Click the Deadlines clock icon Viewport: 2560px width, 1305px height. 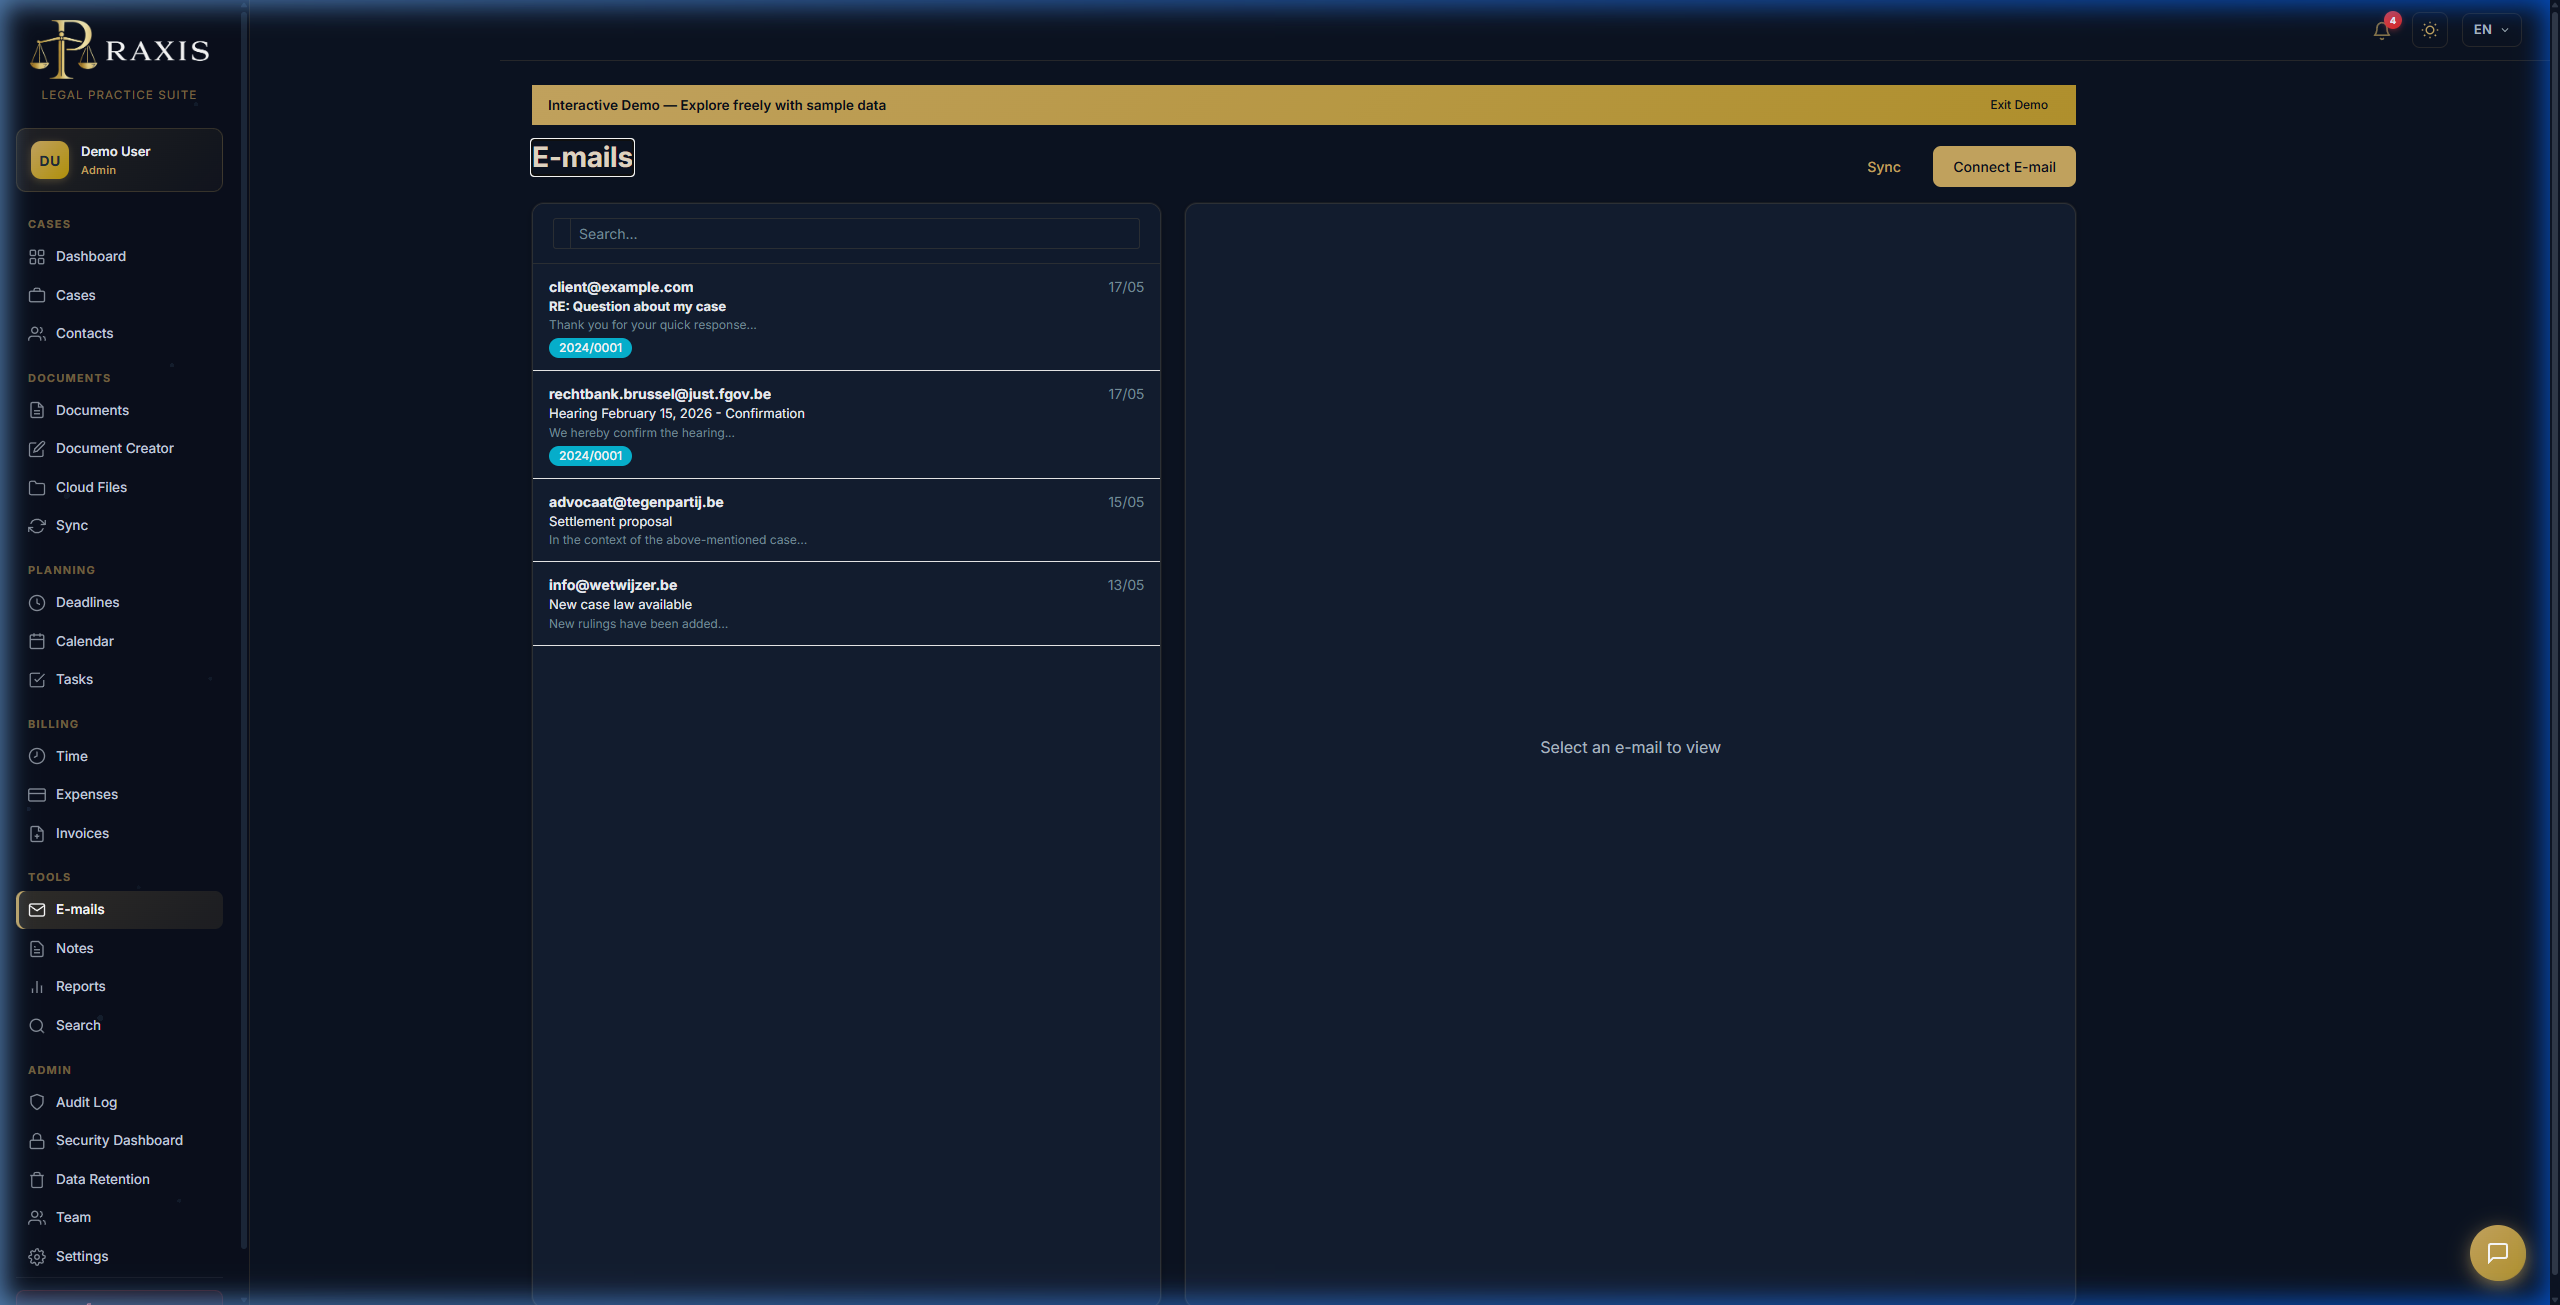[x=37, y=603]
